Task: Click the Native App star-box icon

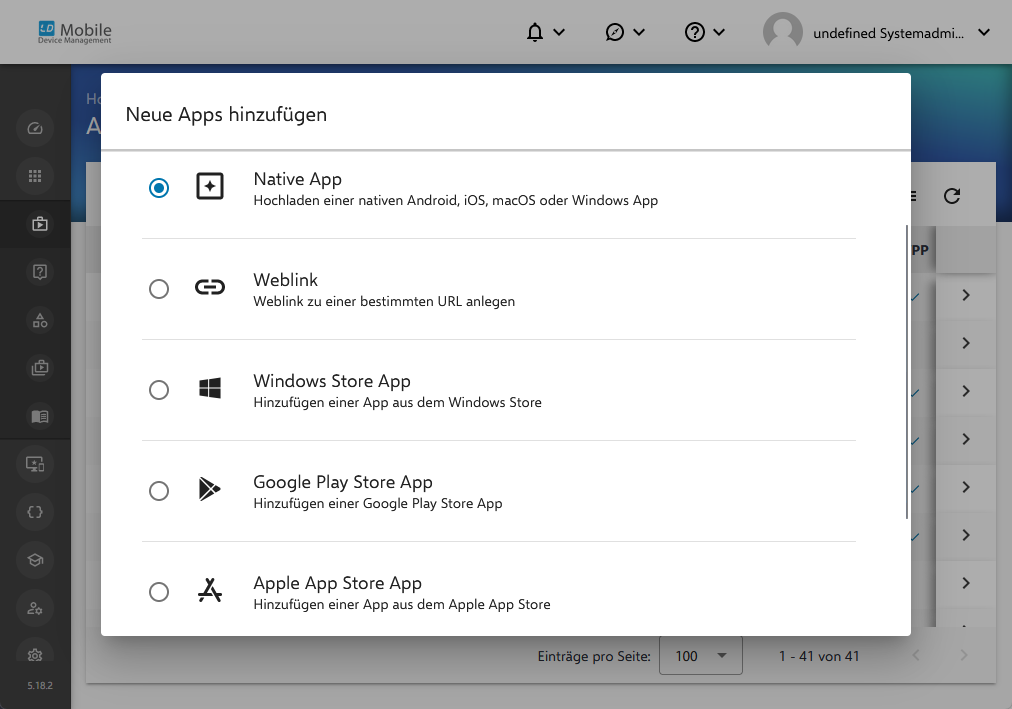Action: [210, 186]
